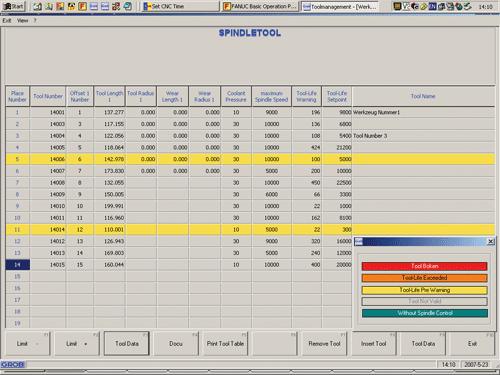Select tool length cell 169.803

point(109,253)
